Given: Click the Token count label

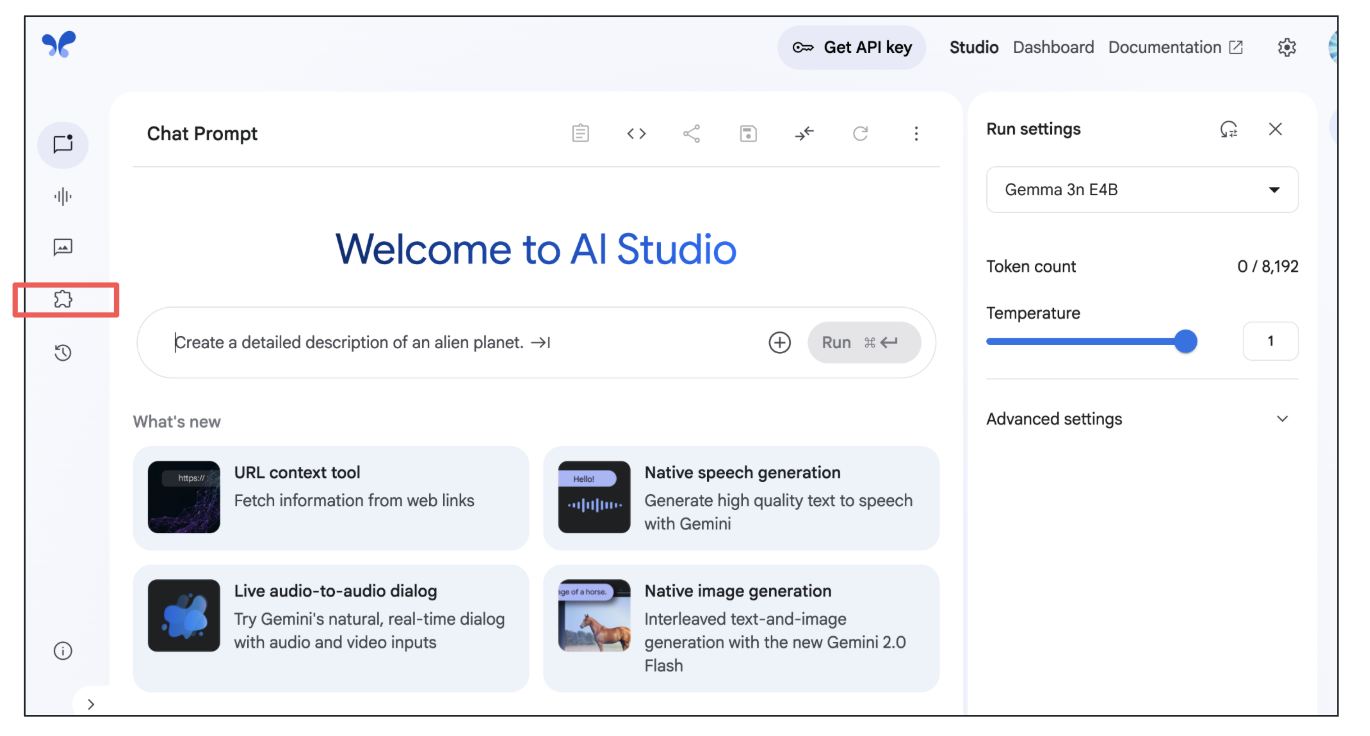Looking at the screenshot, I should (1031, 266).
